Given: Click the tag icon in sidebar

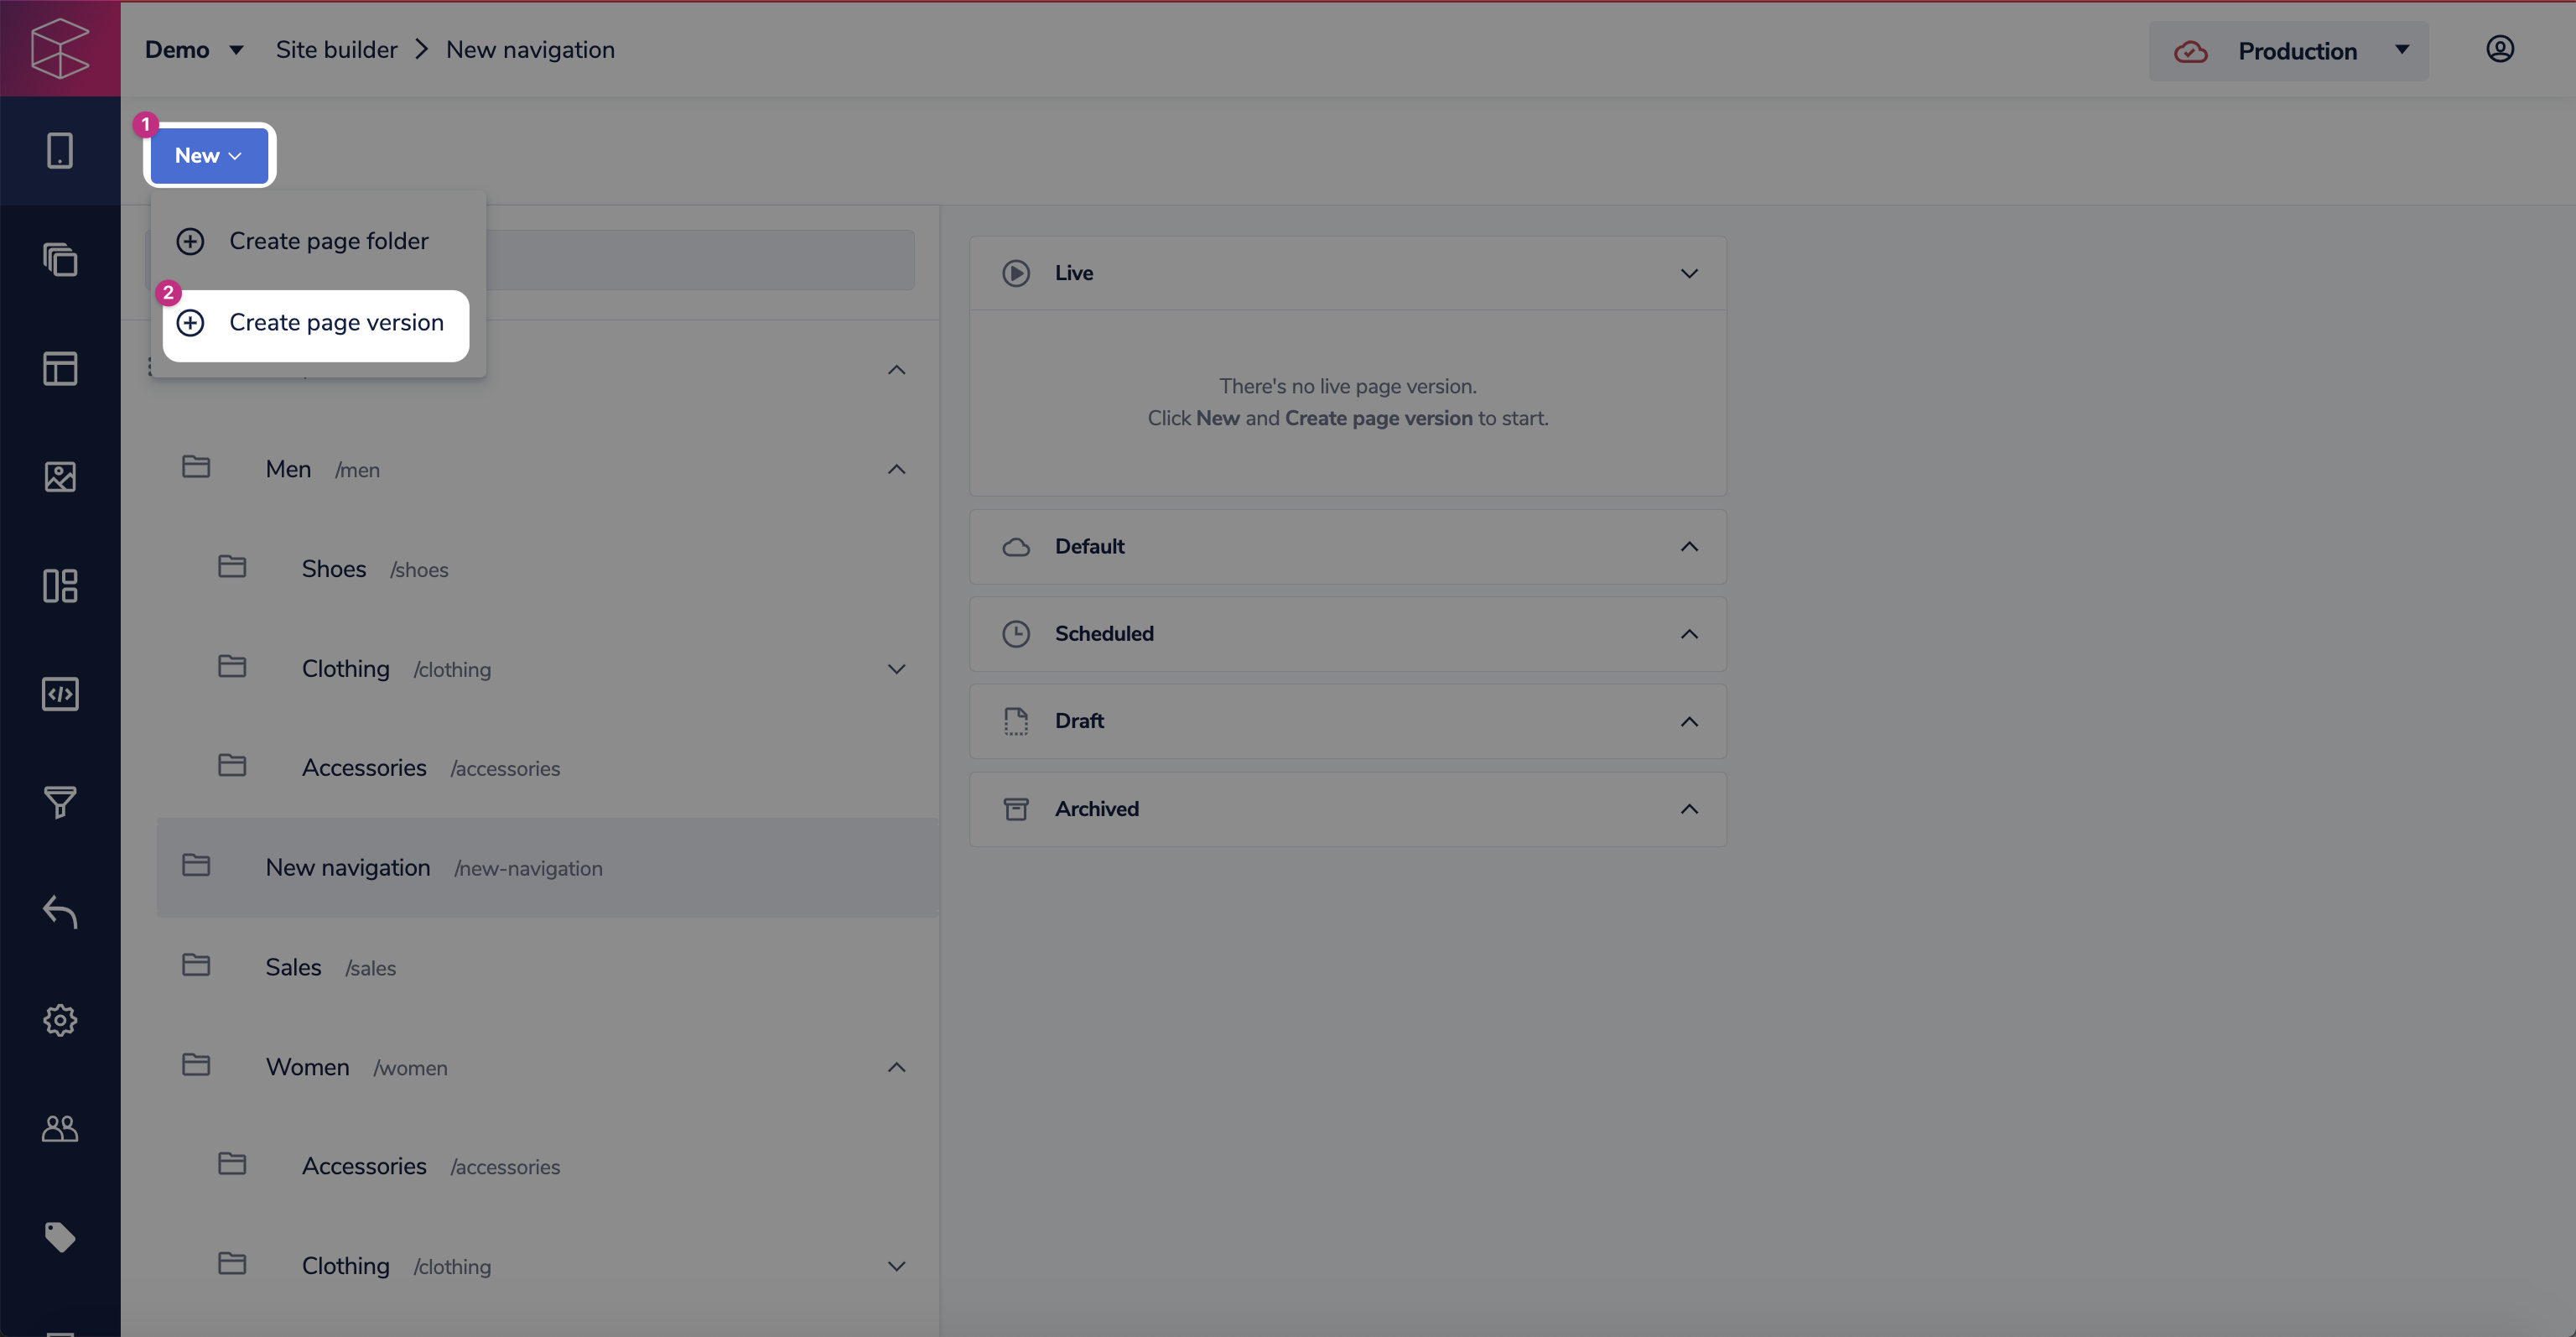Looking at the screenshot, I should (x=60, y=1237).
